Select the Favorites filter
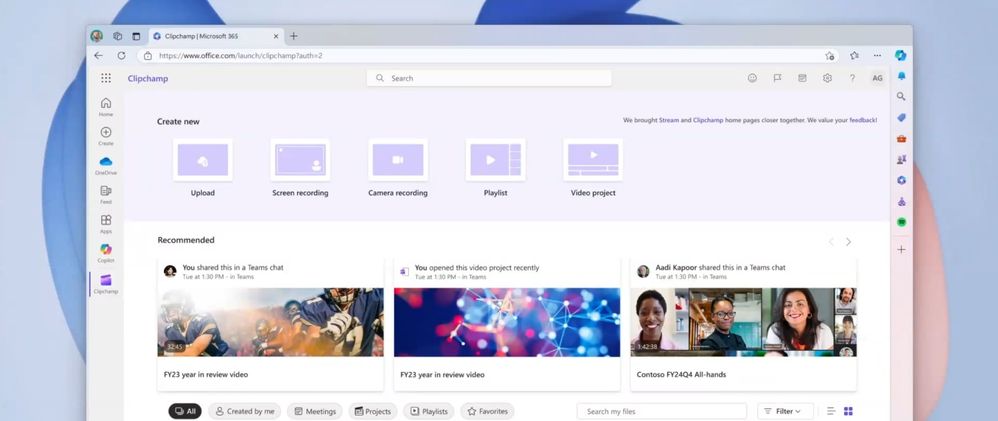The height and width of the screenshot is (421, 998). (x=488, y=411)
